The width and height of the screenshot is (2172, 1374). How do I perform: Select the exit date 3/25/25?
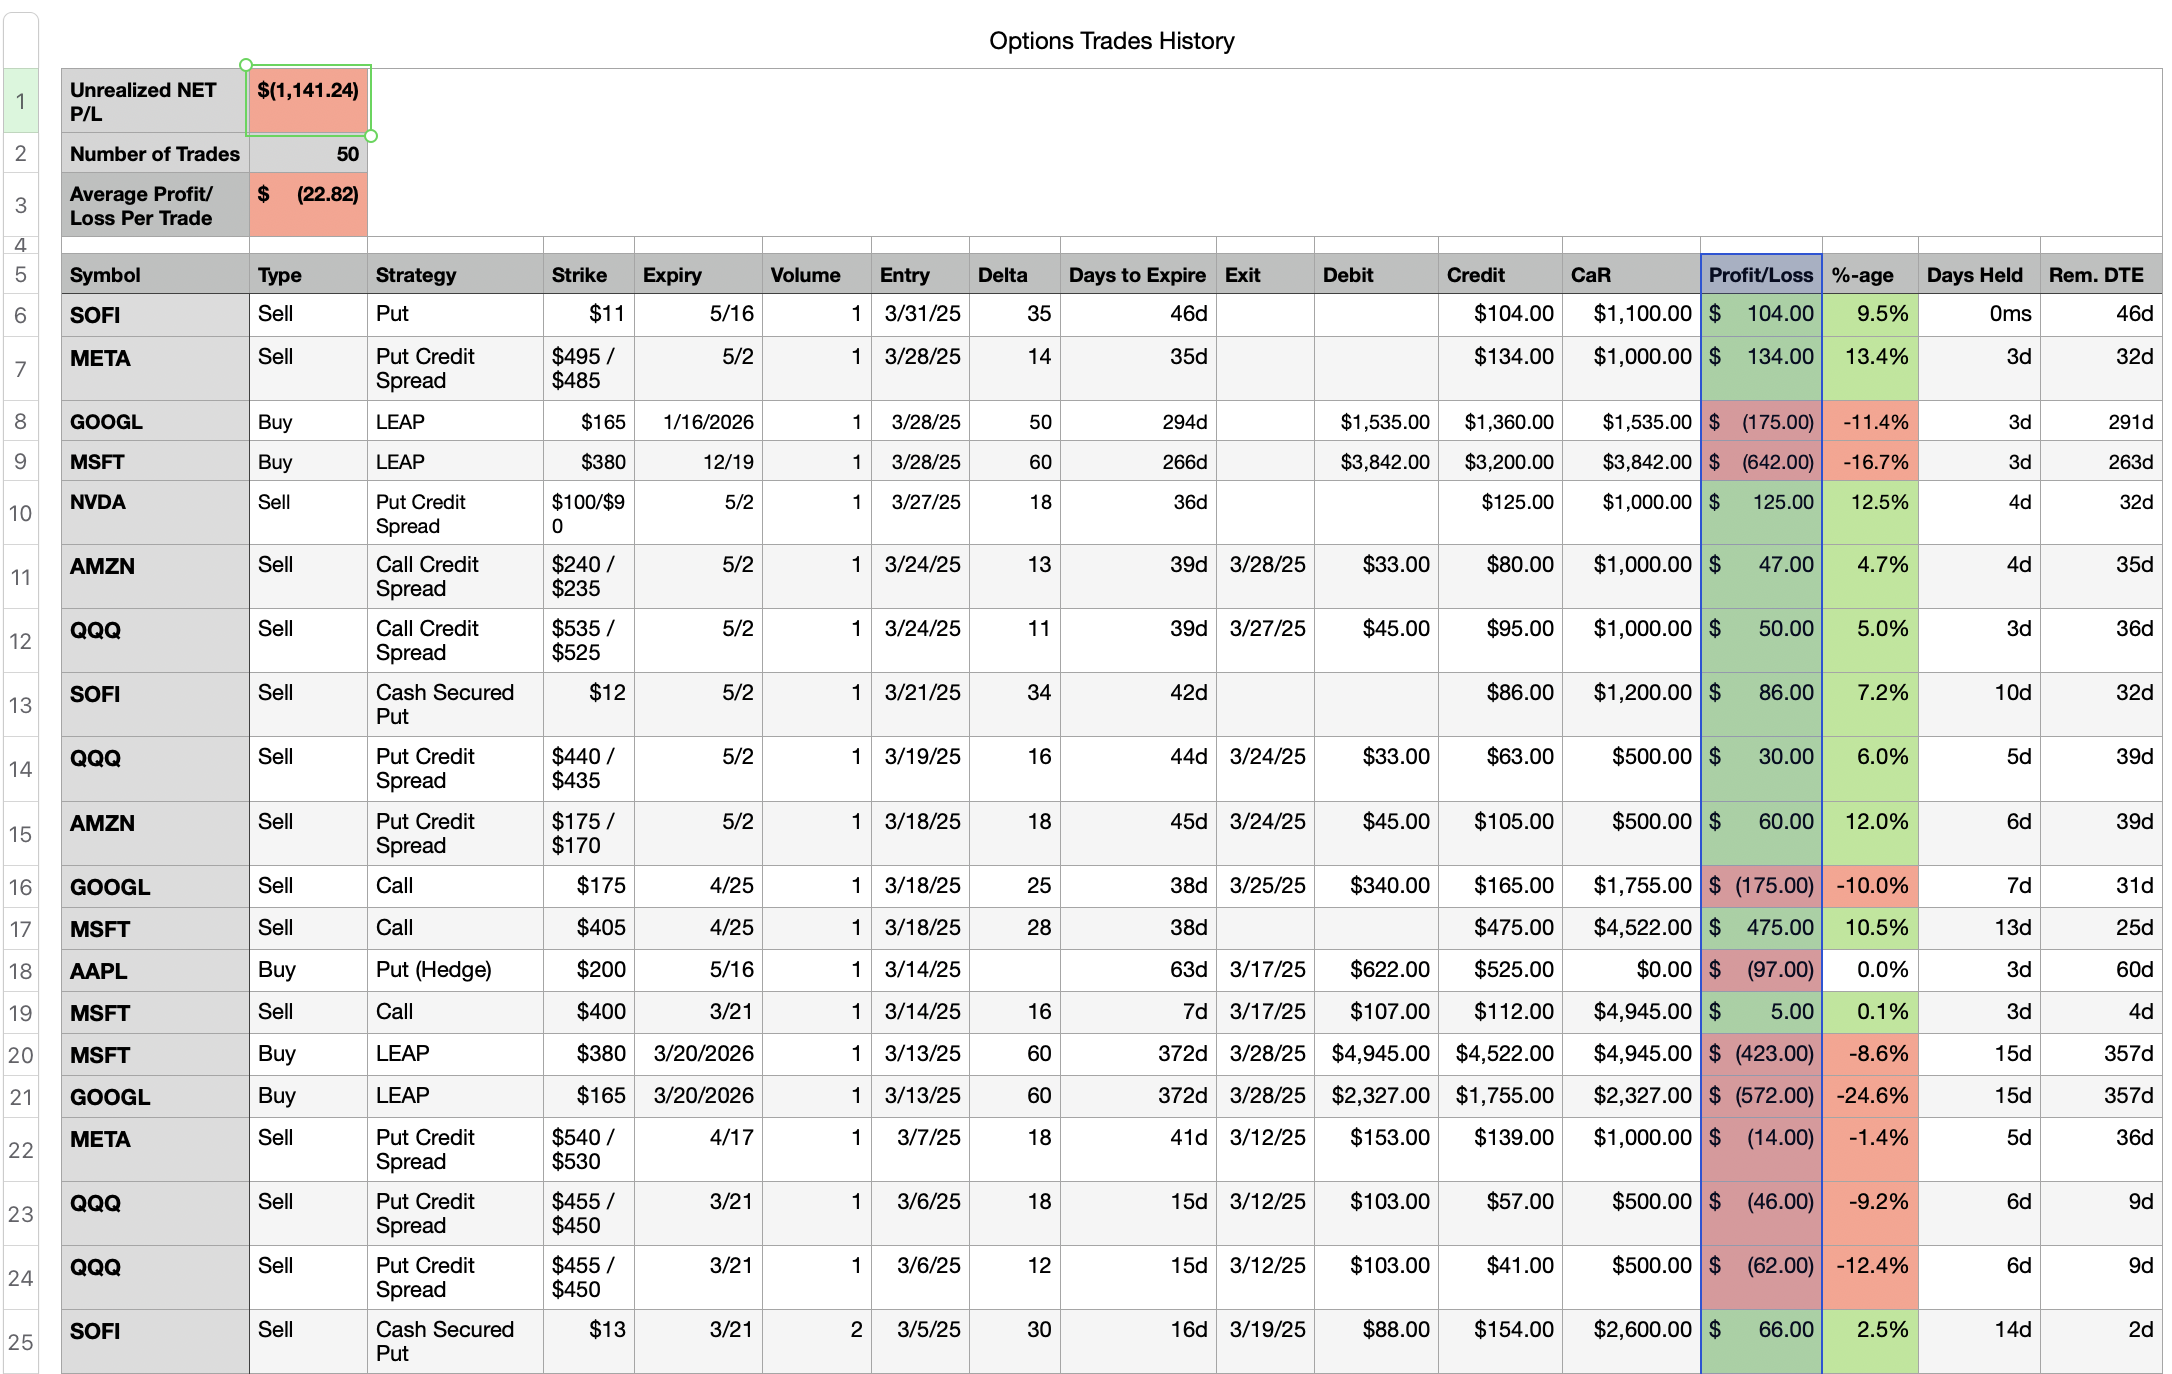pos(1265,887)
